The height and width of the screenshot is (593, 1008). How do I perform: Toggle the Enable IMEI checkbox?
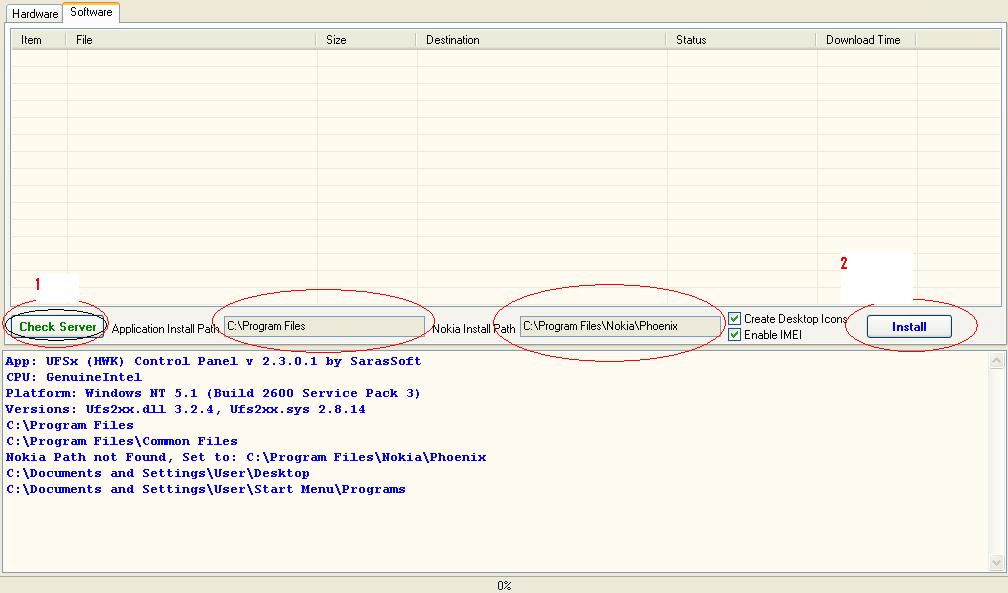(x=734, y=334)
